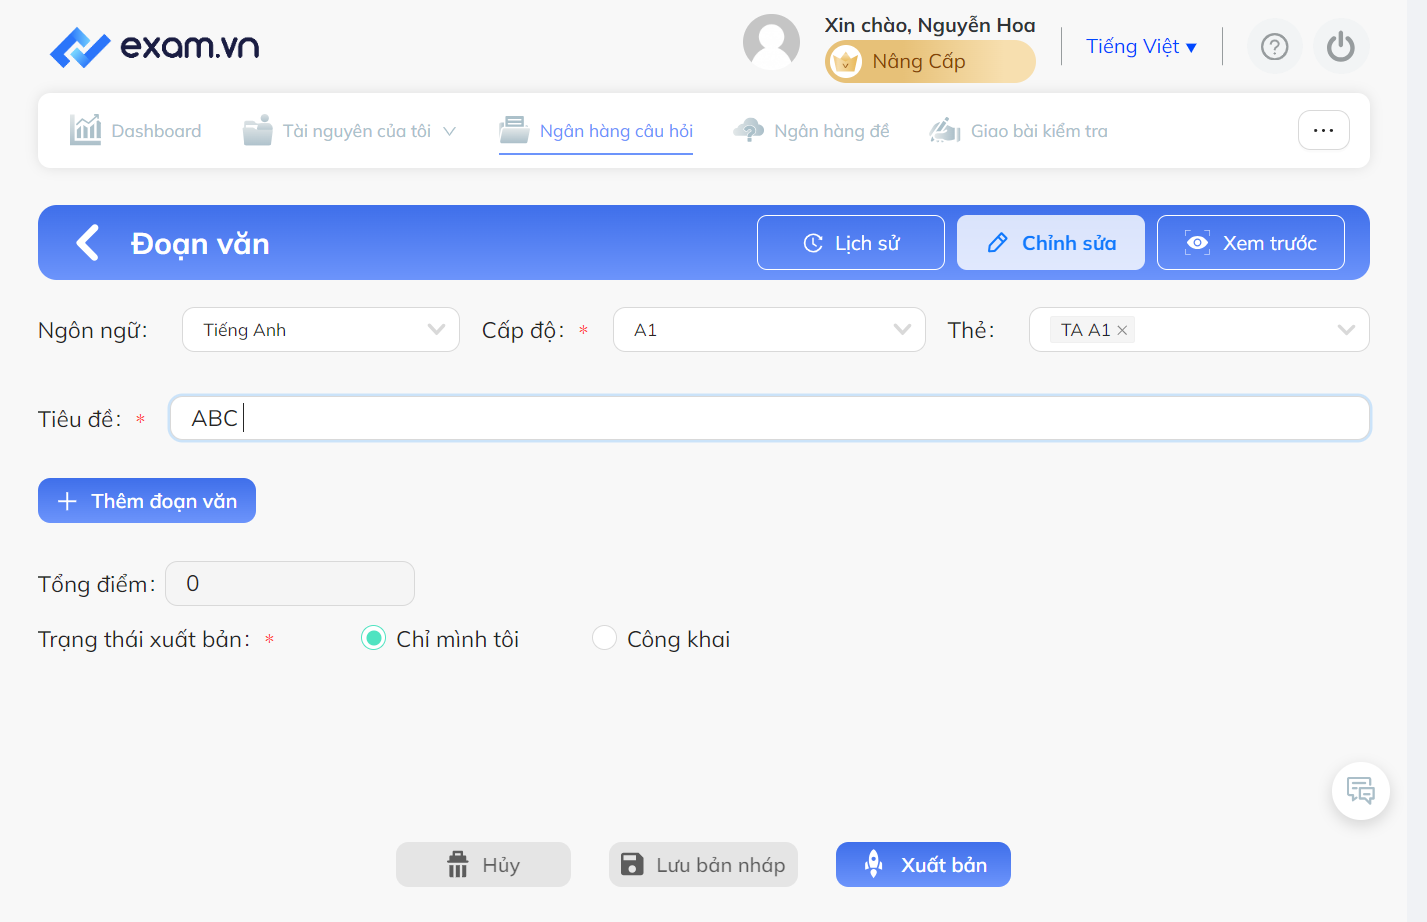The width and height of the screenshot is (1427, 922).
Task: Remove the TA A1 tag
Action: [1122, 330]
